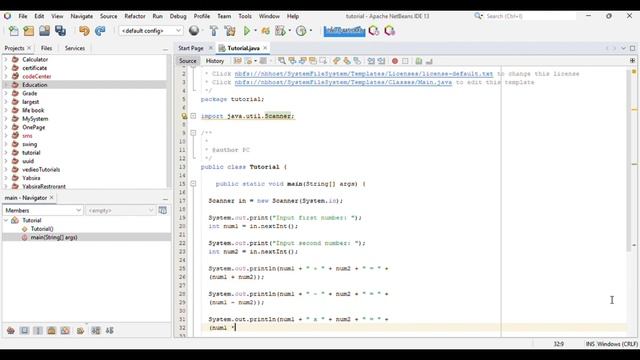Click the Search field in title bar

tap(530, 16)
